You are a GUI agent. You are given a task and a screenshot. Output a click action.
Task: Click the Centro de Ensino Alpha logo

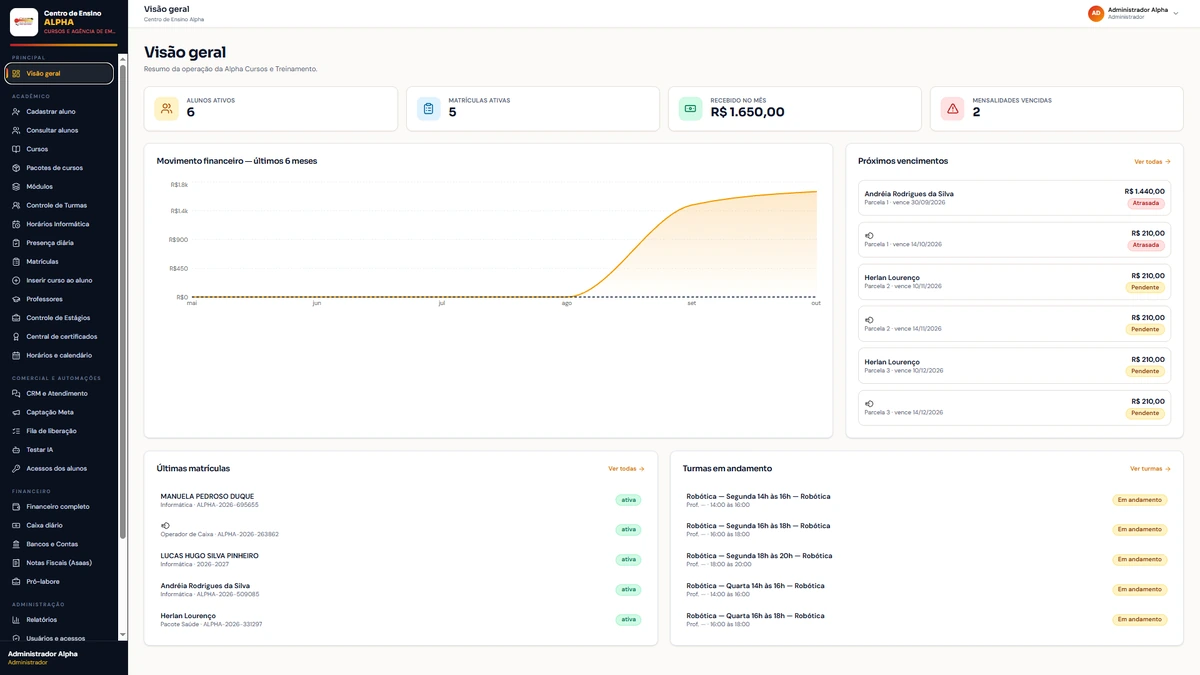[24, 22]
